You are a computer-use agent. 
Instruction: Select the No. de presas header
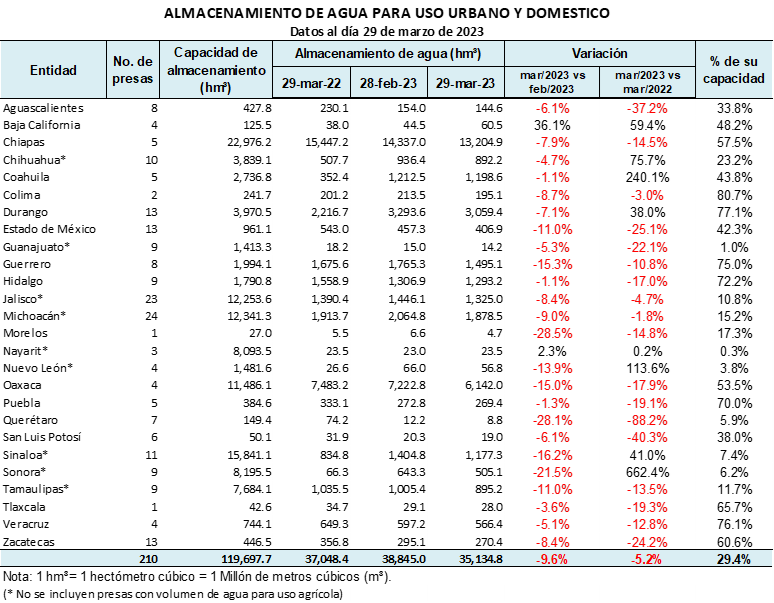tap(132, 70)
